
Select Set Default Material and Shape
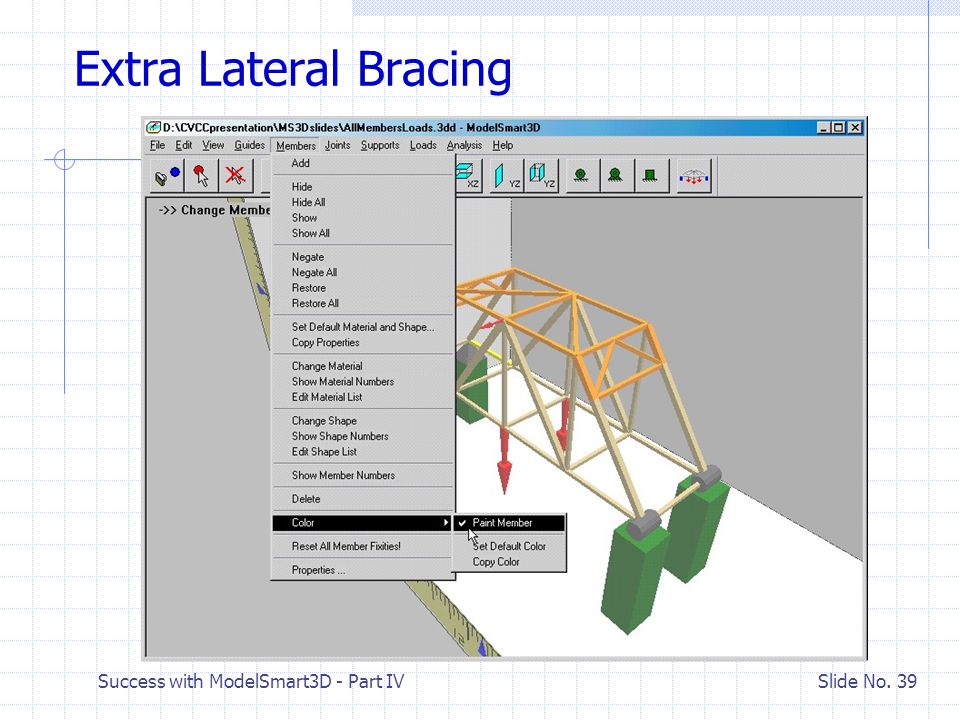pos(362,327)
